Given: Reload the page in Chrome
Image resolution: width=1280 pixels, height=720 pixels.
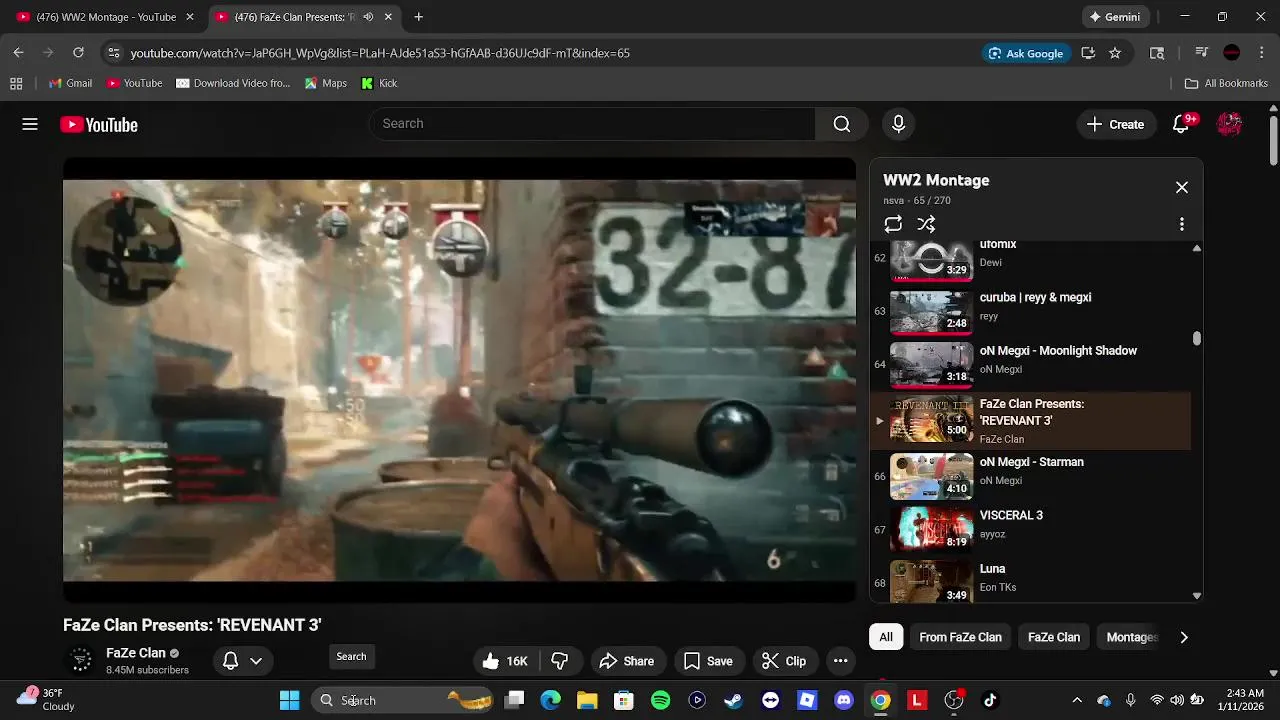Looking at the screenshot, I should (78, 53).
